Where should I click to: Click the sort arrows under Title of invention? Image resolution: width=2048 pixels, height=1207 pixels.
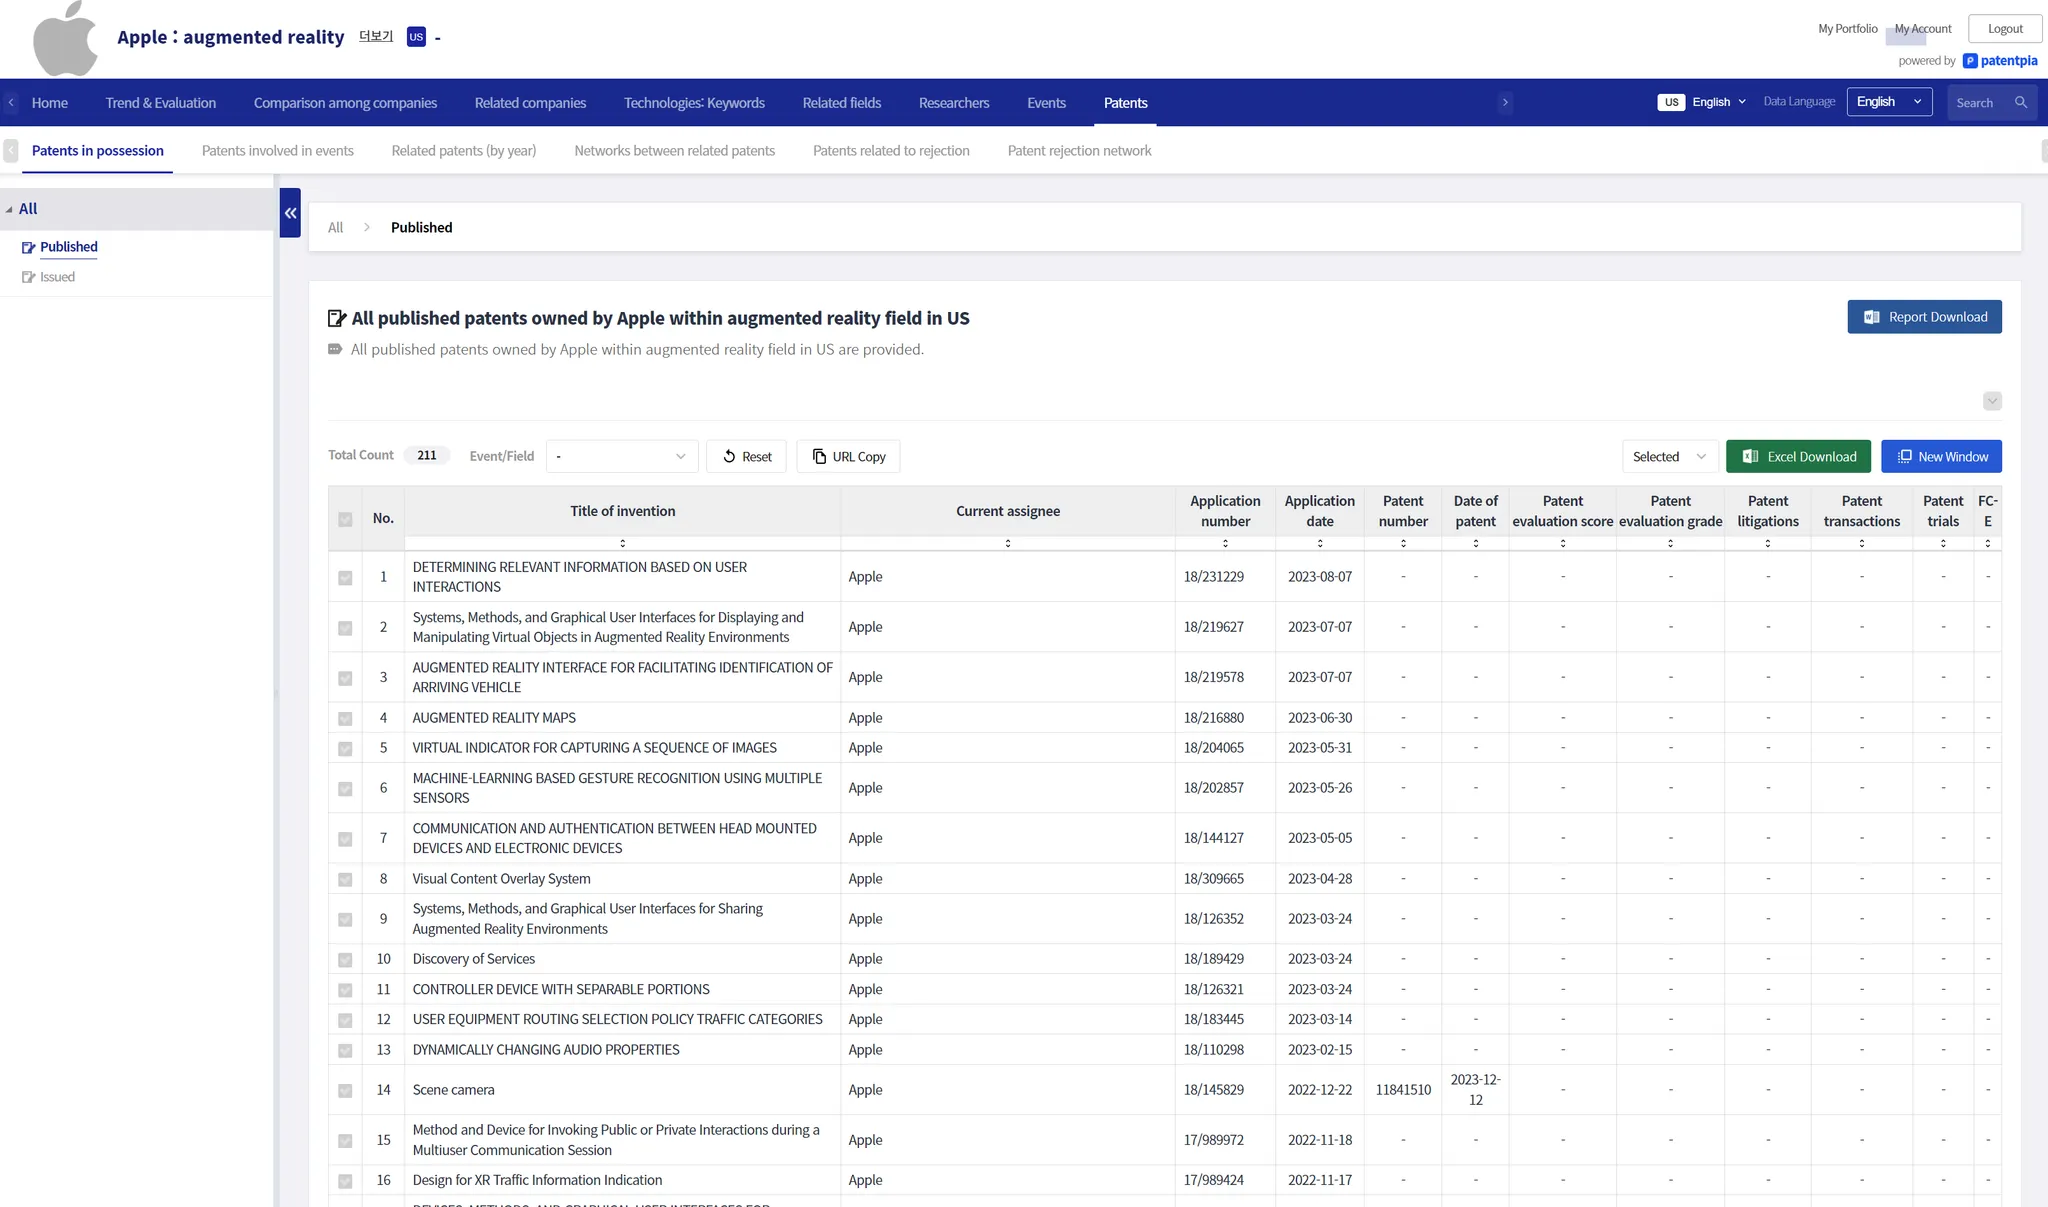pos(622,544)
